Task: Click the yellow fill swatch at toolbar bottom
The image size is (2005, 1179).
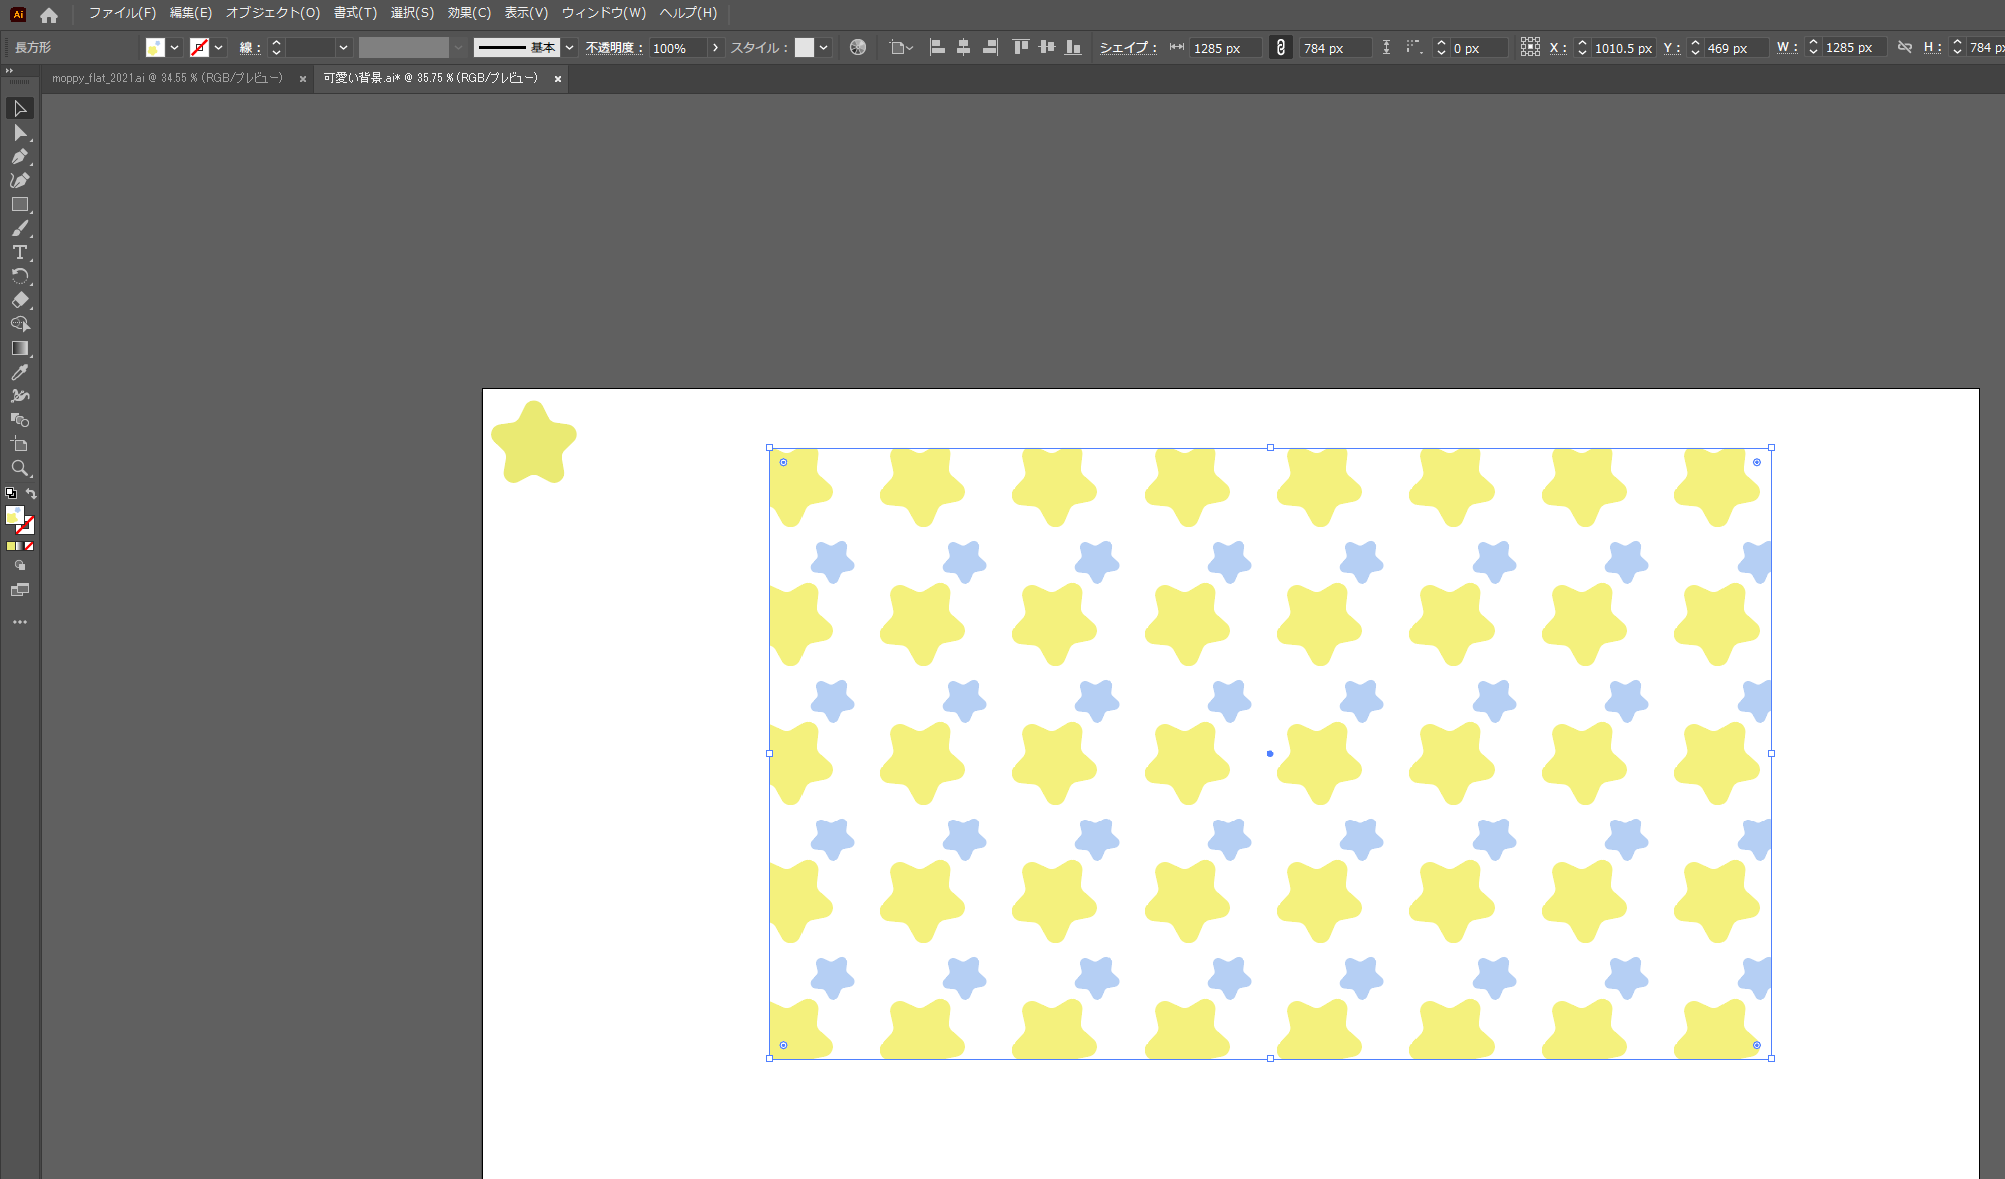Action: 12,545
